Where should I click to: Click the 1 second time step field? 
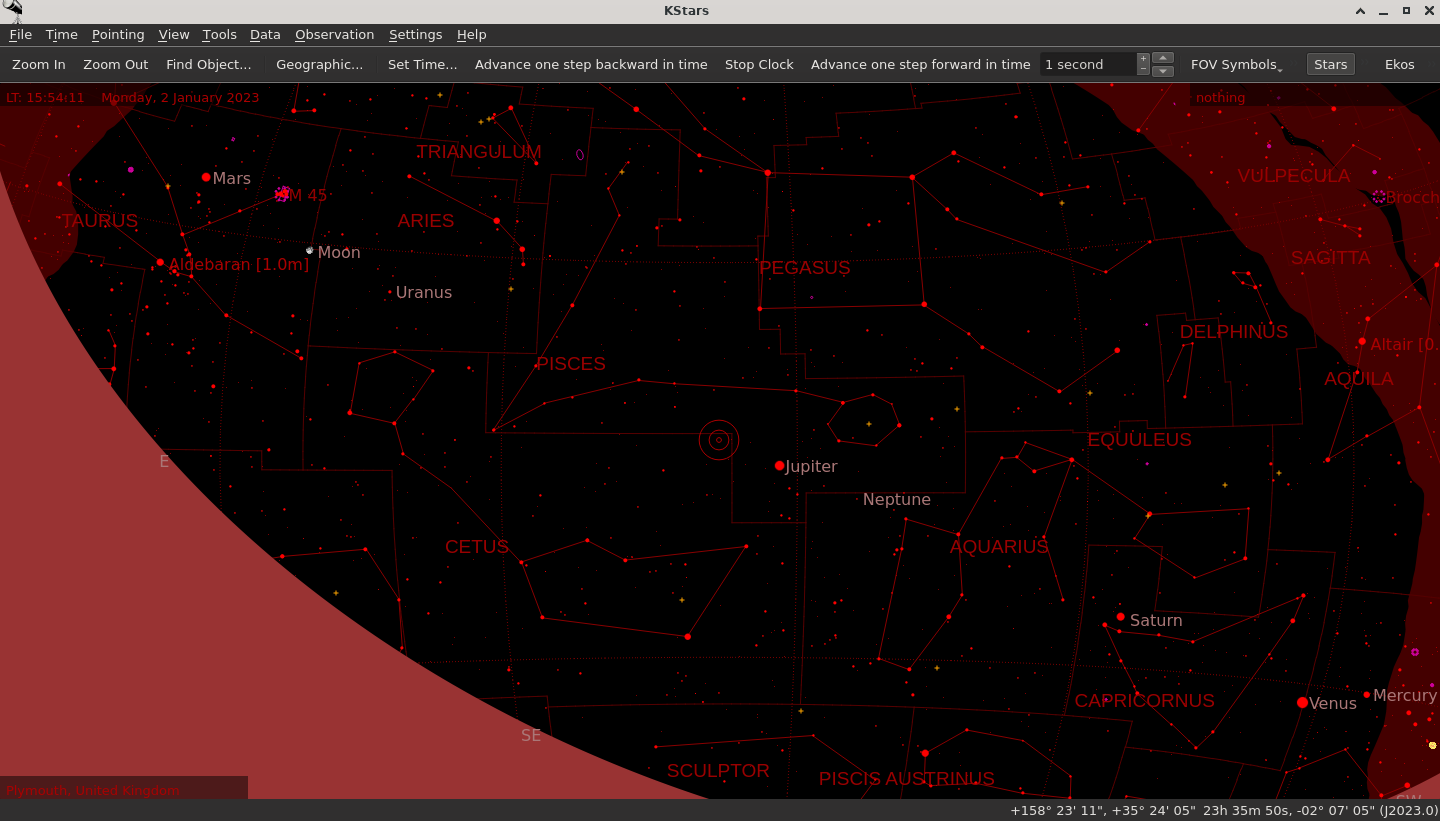[x=1087, y=64]
